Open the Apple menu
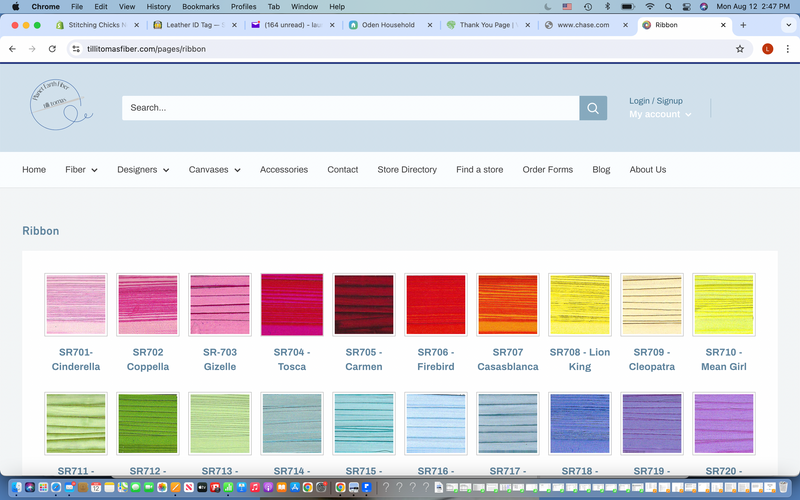 click(15, 6)
